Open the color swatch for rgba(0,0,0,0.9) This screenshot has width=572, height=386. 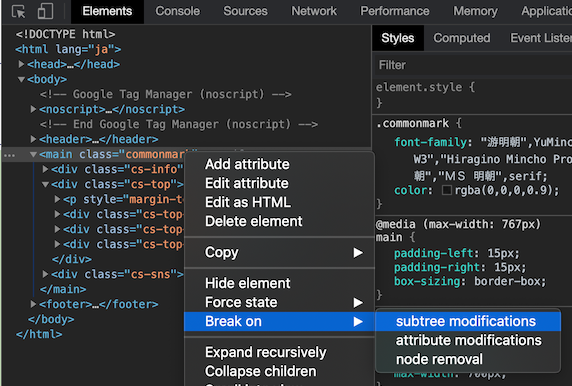pyautogui.click(x=447, y=190)
